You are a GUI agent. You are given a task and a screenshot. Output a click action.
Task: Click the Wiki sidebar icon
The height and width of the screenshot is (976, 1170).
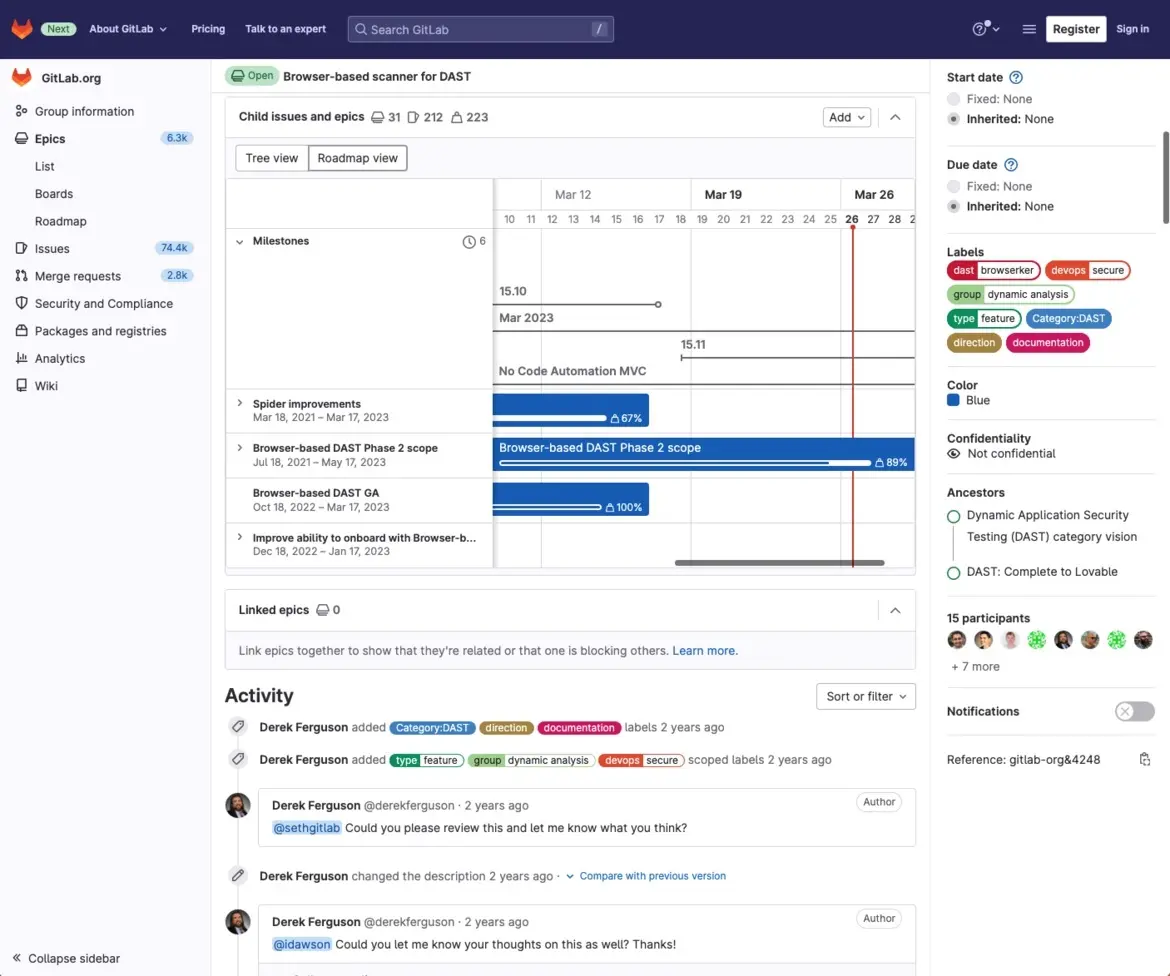pyautogui.click(x=21, y=386)
